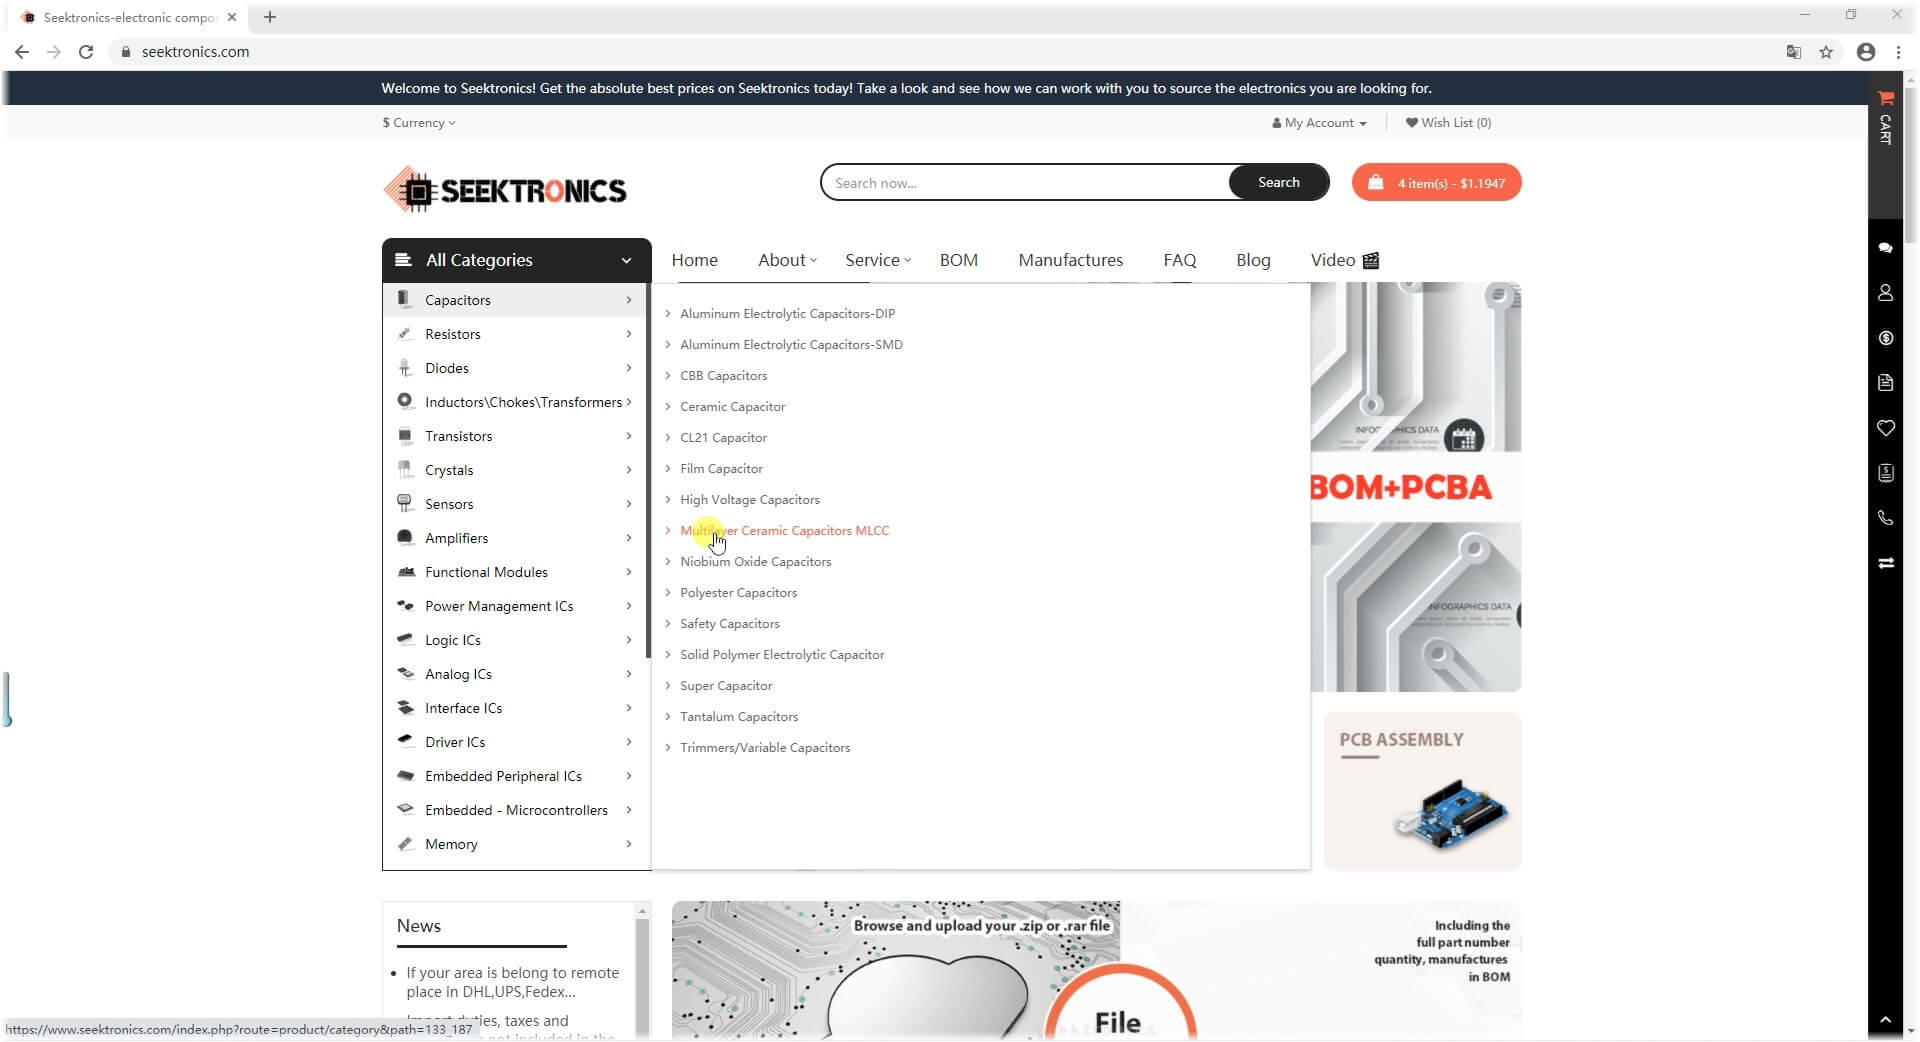The width and height of the screenshot is (1920, 1042).
Task: Open High Voltage Capacitors link
Action: click(749, 500)
